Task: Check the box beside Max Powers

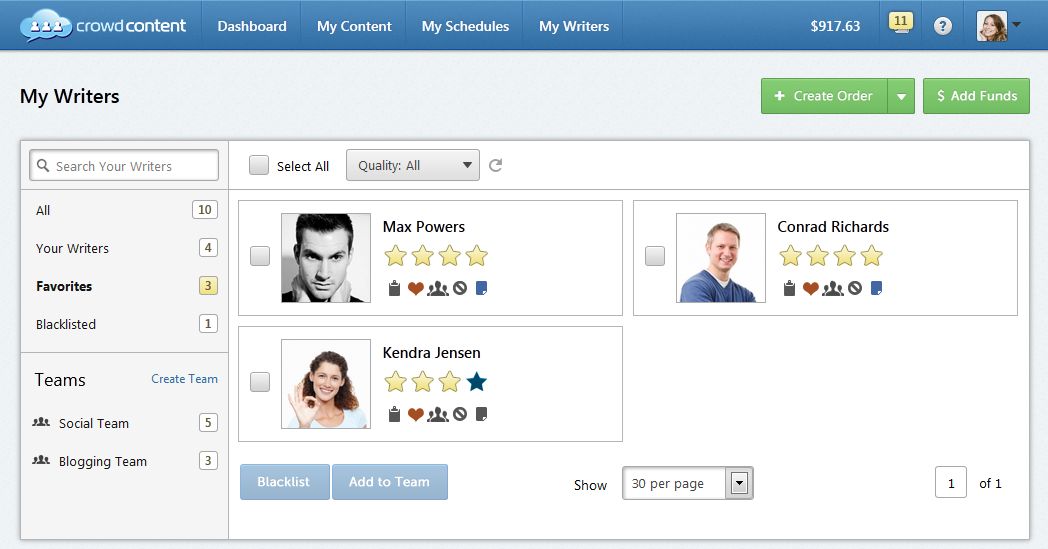Action: click(x=260, y=256)
